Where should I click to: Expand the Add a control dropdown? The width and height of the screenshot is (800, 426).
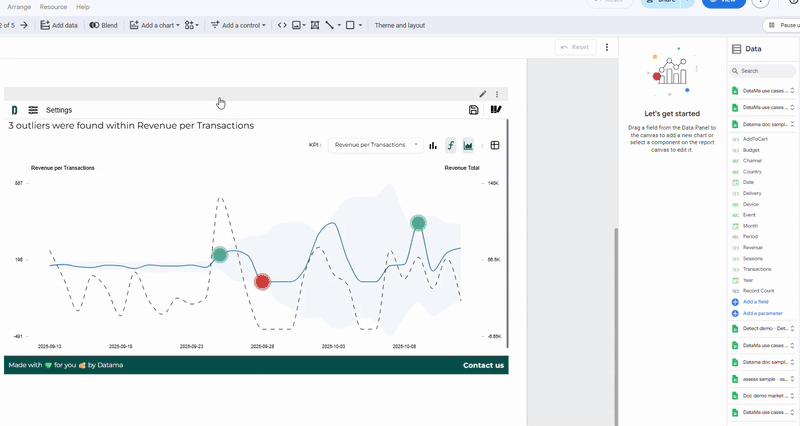click(x=238, y=25)
